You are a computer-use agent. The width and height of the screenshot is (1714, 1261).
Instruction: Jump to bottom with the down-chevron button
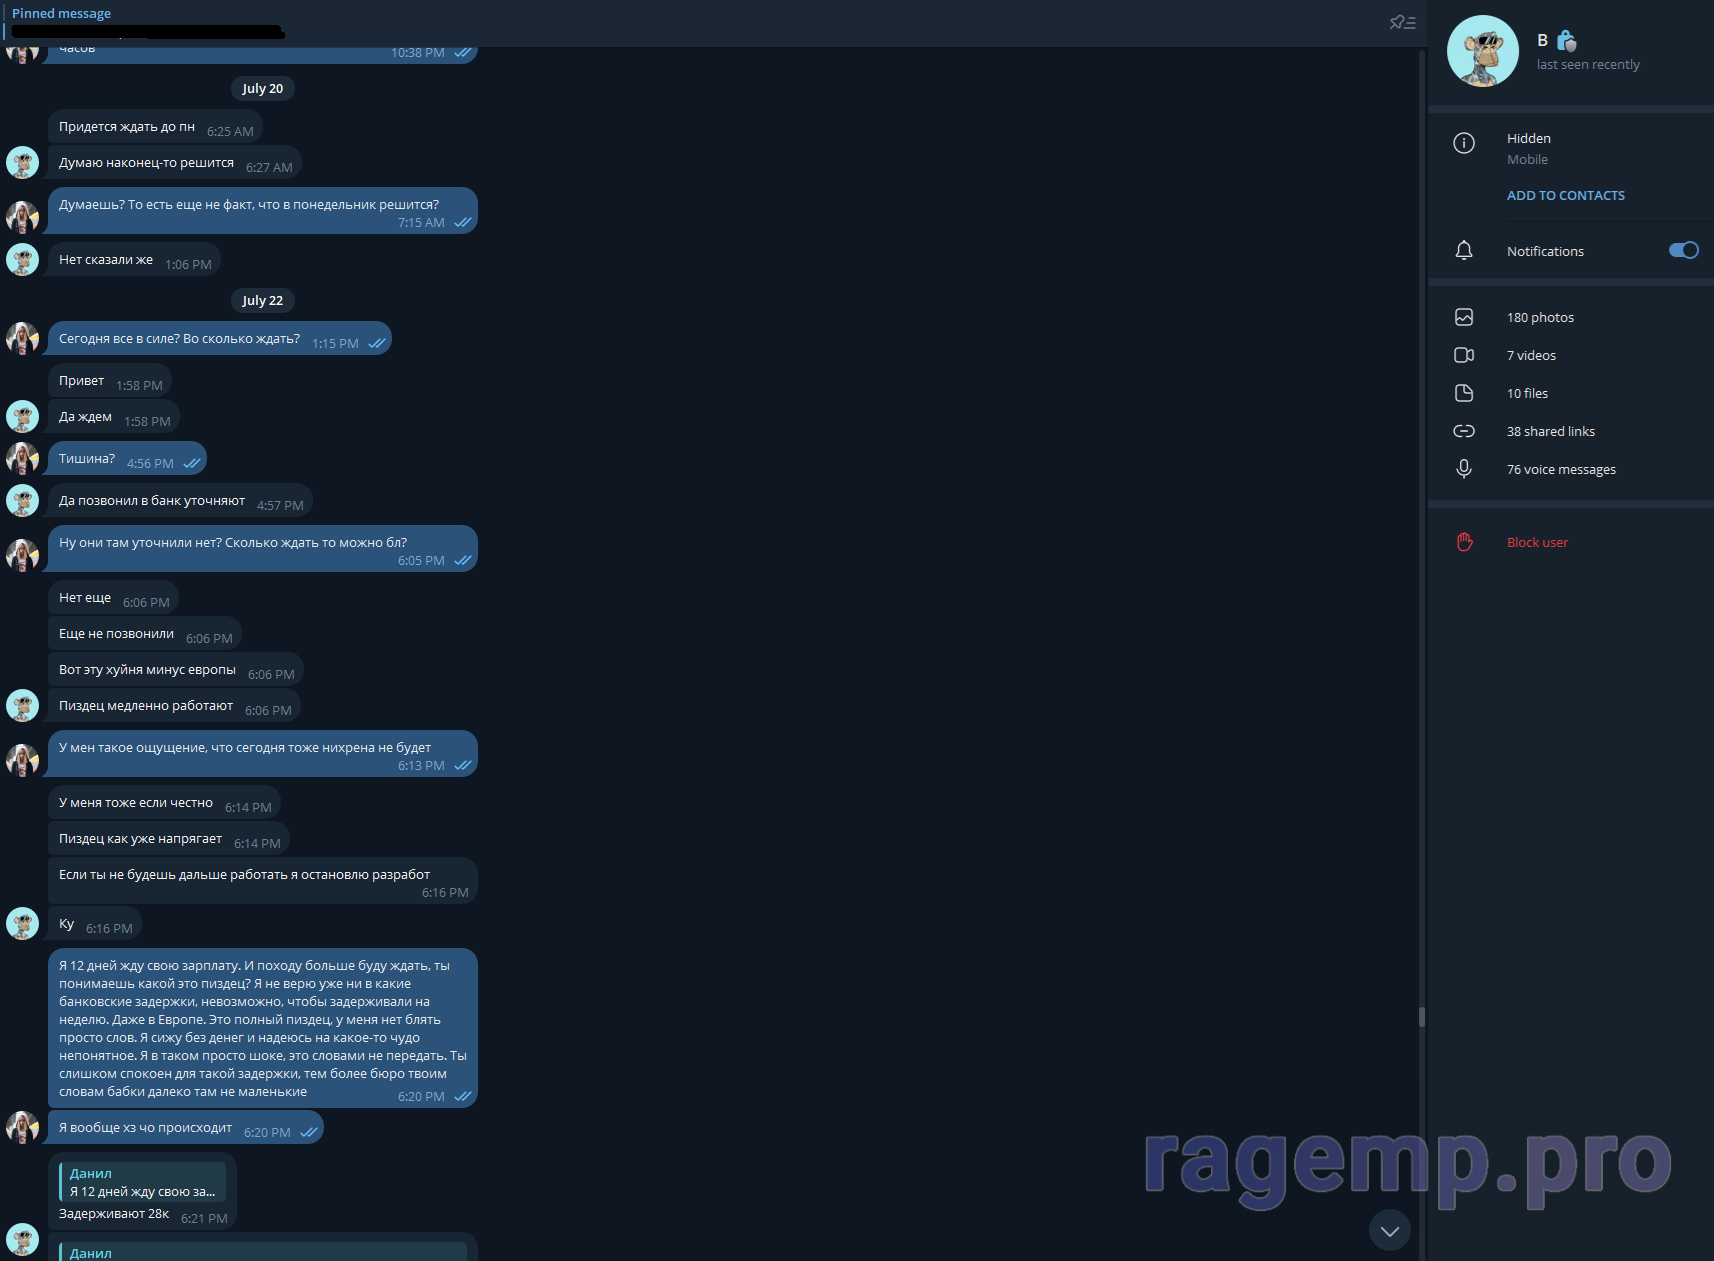pyautogui.click(x=1389, y=1231)
